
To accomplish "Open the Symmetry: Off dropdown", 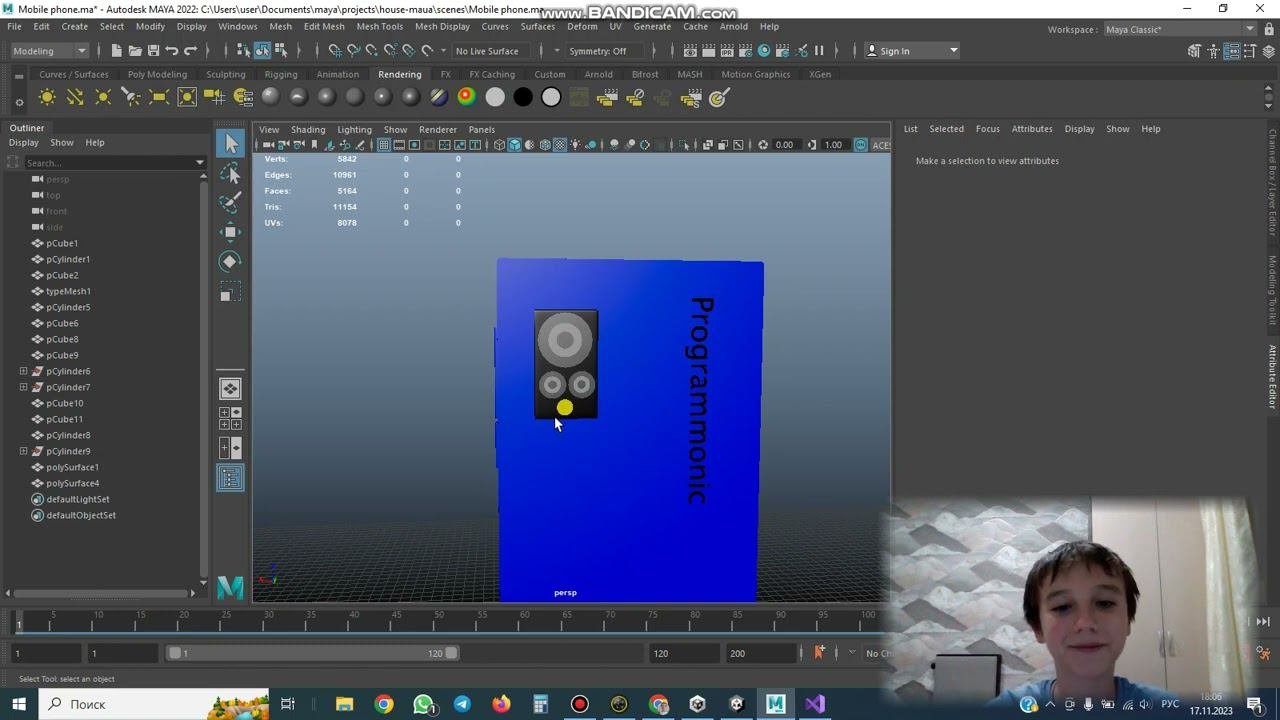I will click(x=604, y=51).
